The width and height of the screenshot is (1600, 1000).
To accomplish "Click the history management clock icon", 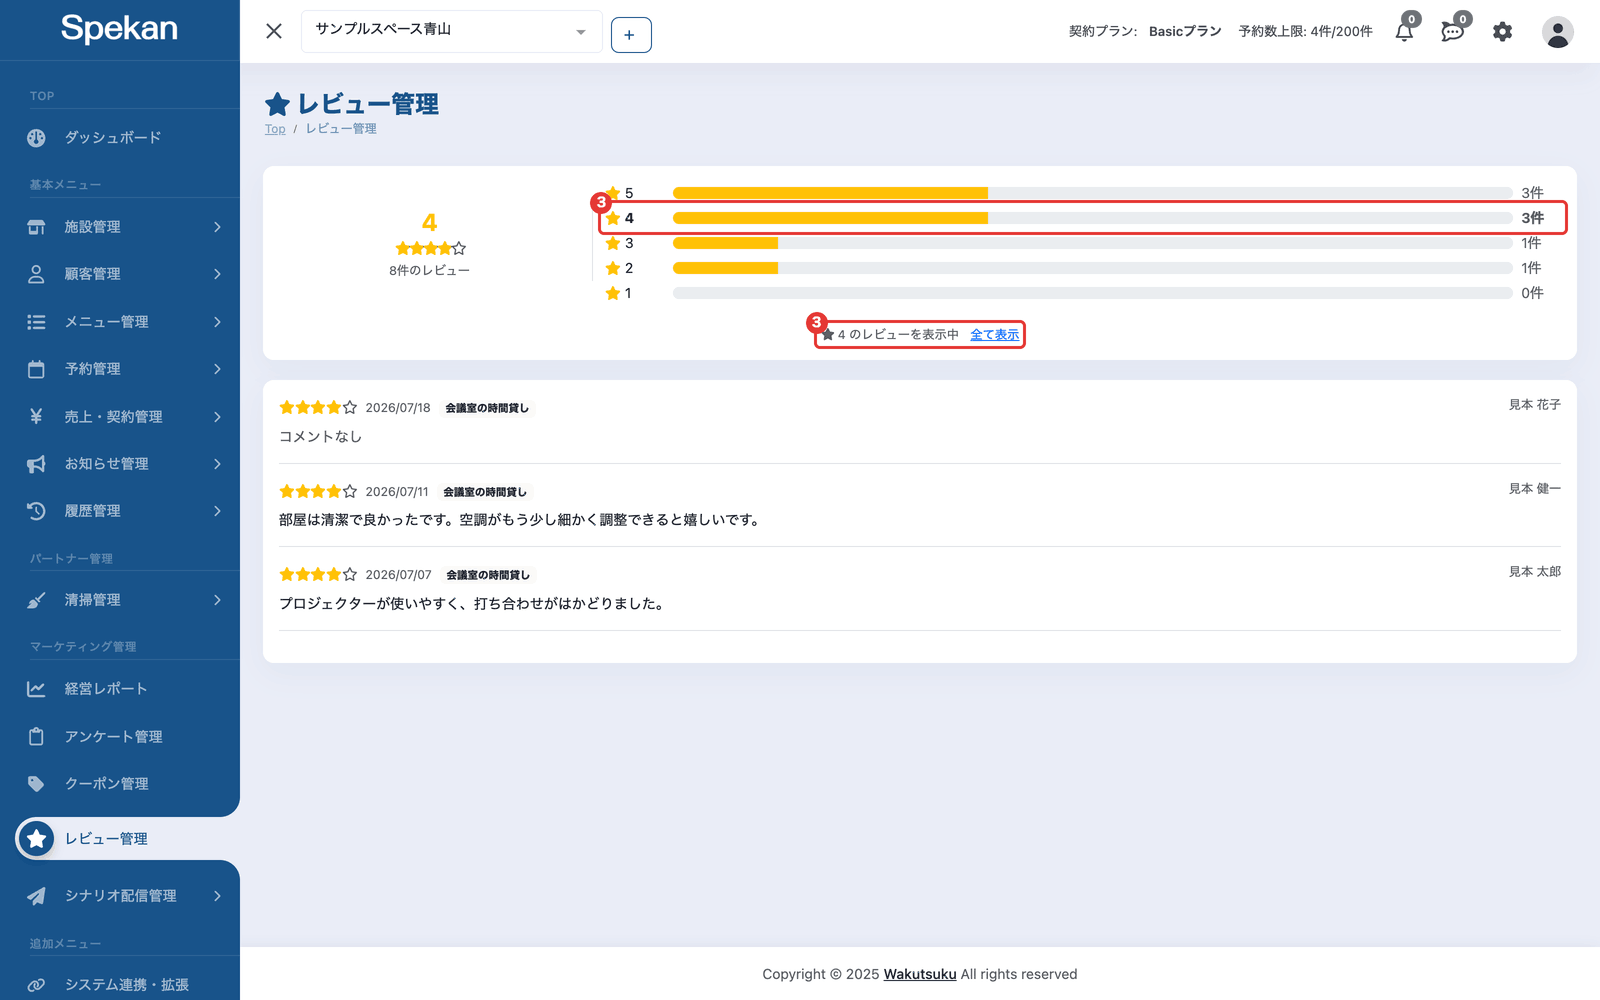I will click(36, 511).
